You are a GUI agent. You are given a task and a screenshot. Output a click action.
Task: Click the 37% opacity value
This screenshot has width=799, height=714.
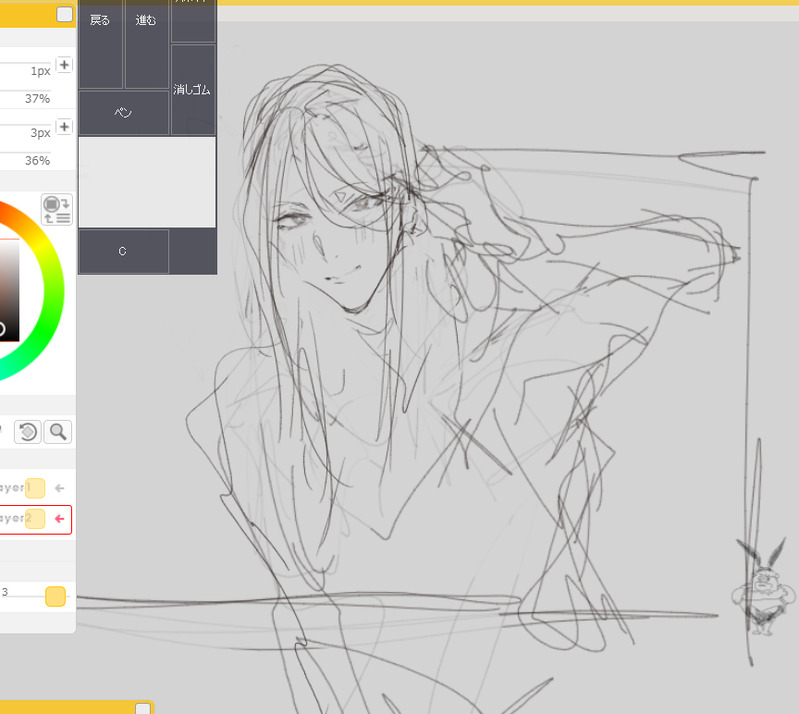click(x=38, y=99)
